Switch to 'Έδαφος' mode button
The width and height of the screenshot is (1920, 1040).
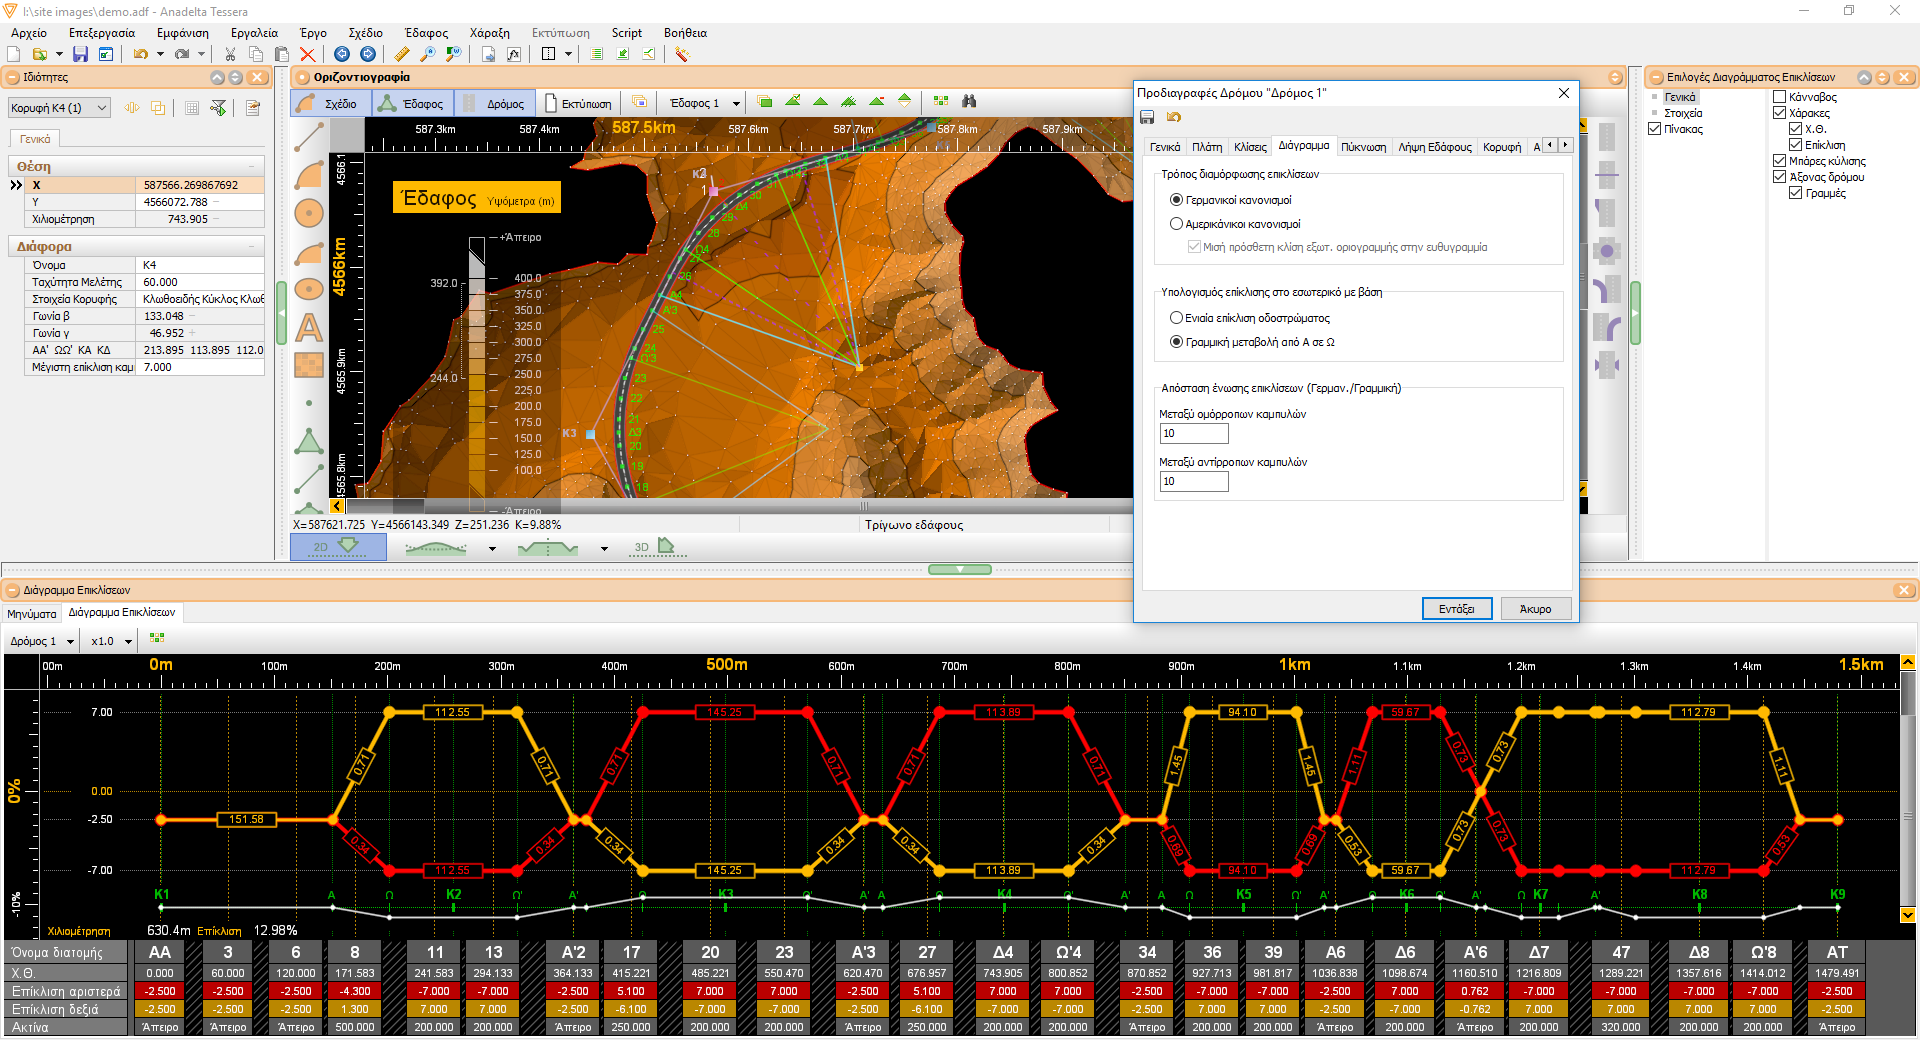pyautogui.click(x=412, y=103)
